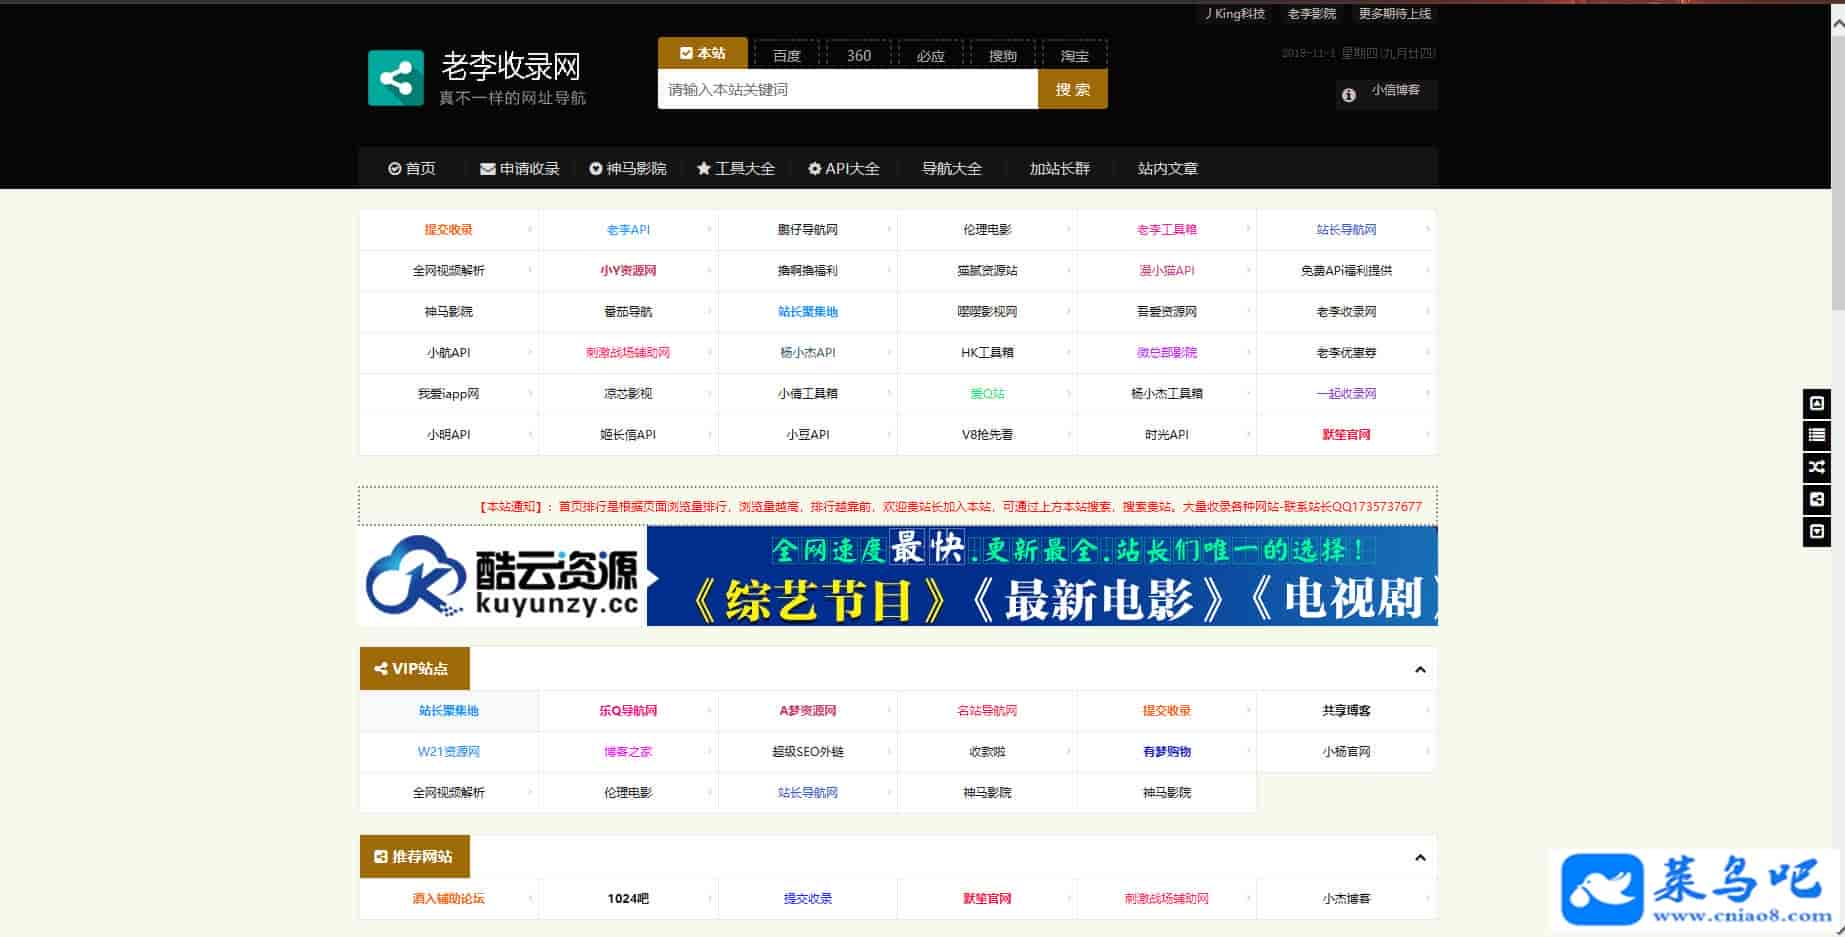Open the W21资源网 link
The width and height of the screenshot is (1845, 937).
[x=448, y=752]
